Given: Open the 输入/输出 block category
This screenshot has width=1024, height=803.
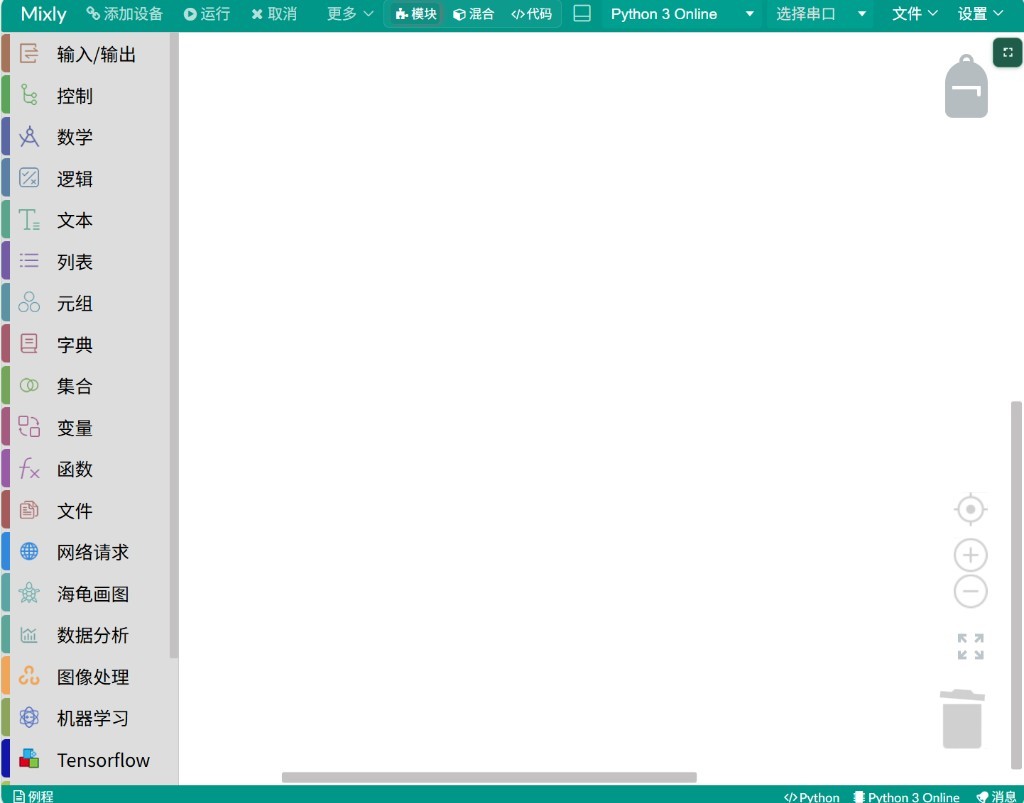Looking at the screenshot, I should click(x=85, y=54).
